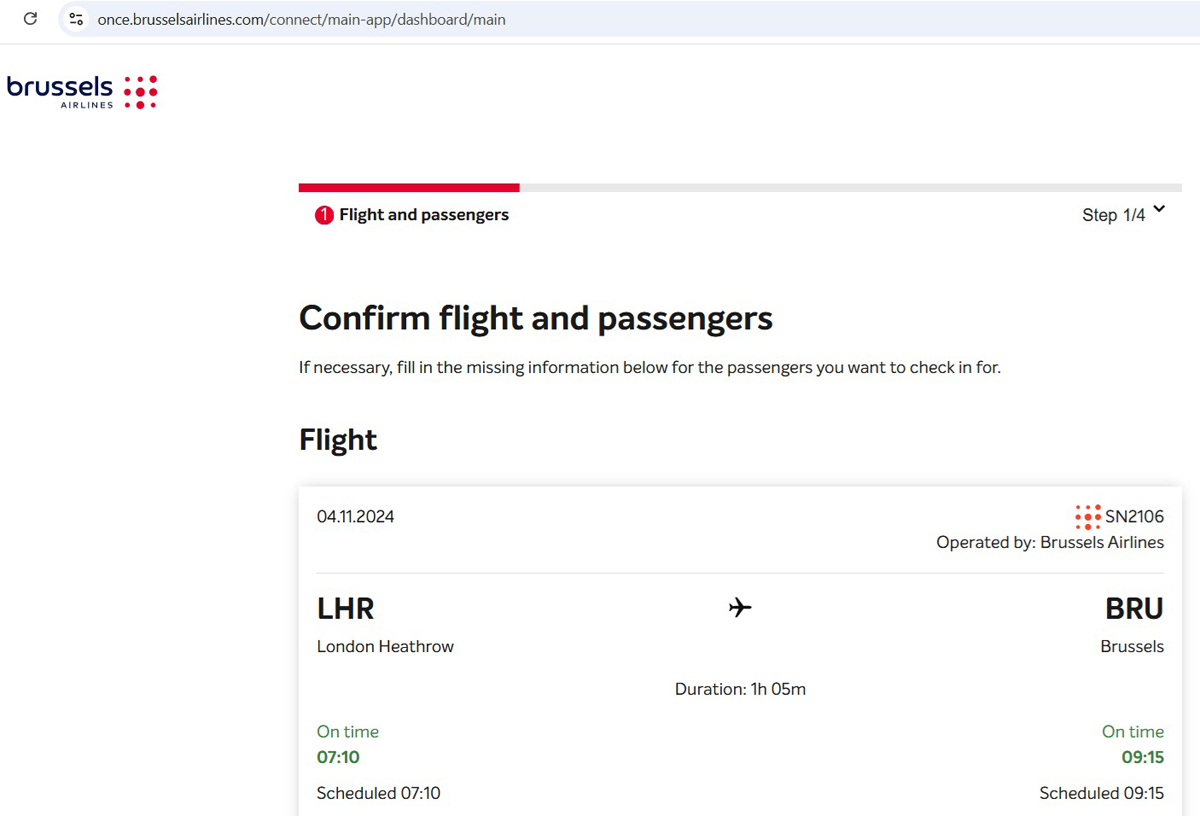Click the flight date 04.11.2024
The height and width of the screenshot is (816, 1200).
355,517
